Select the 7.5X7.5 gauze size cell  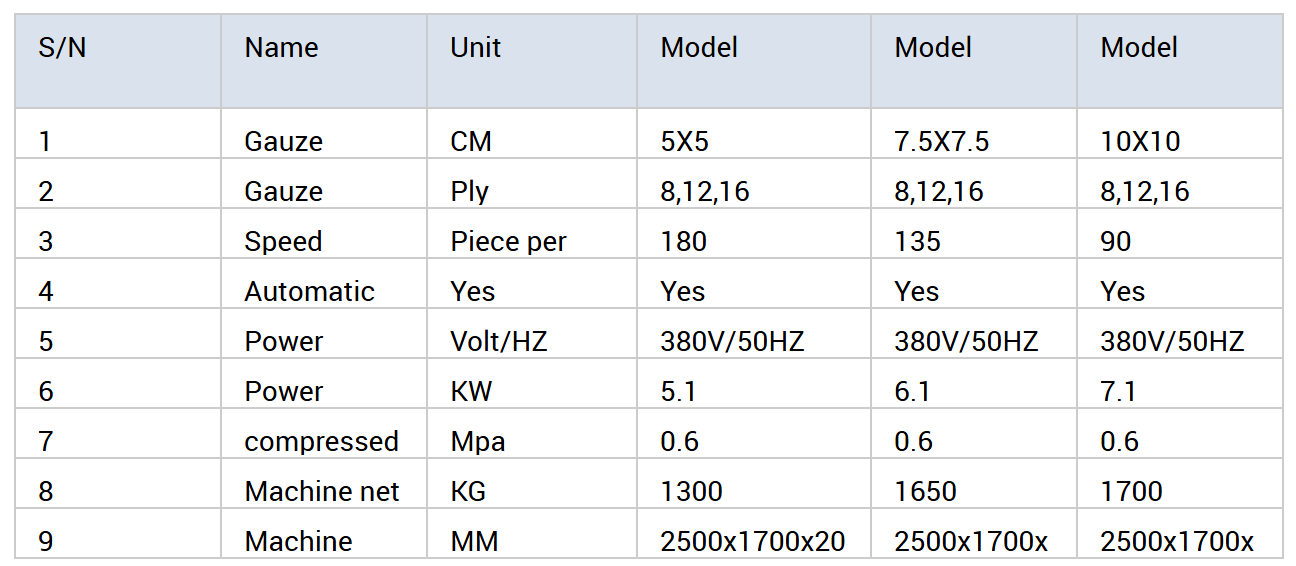point(941,142)
